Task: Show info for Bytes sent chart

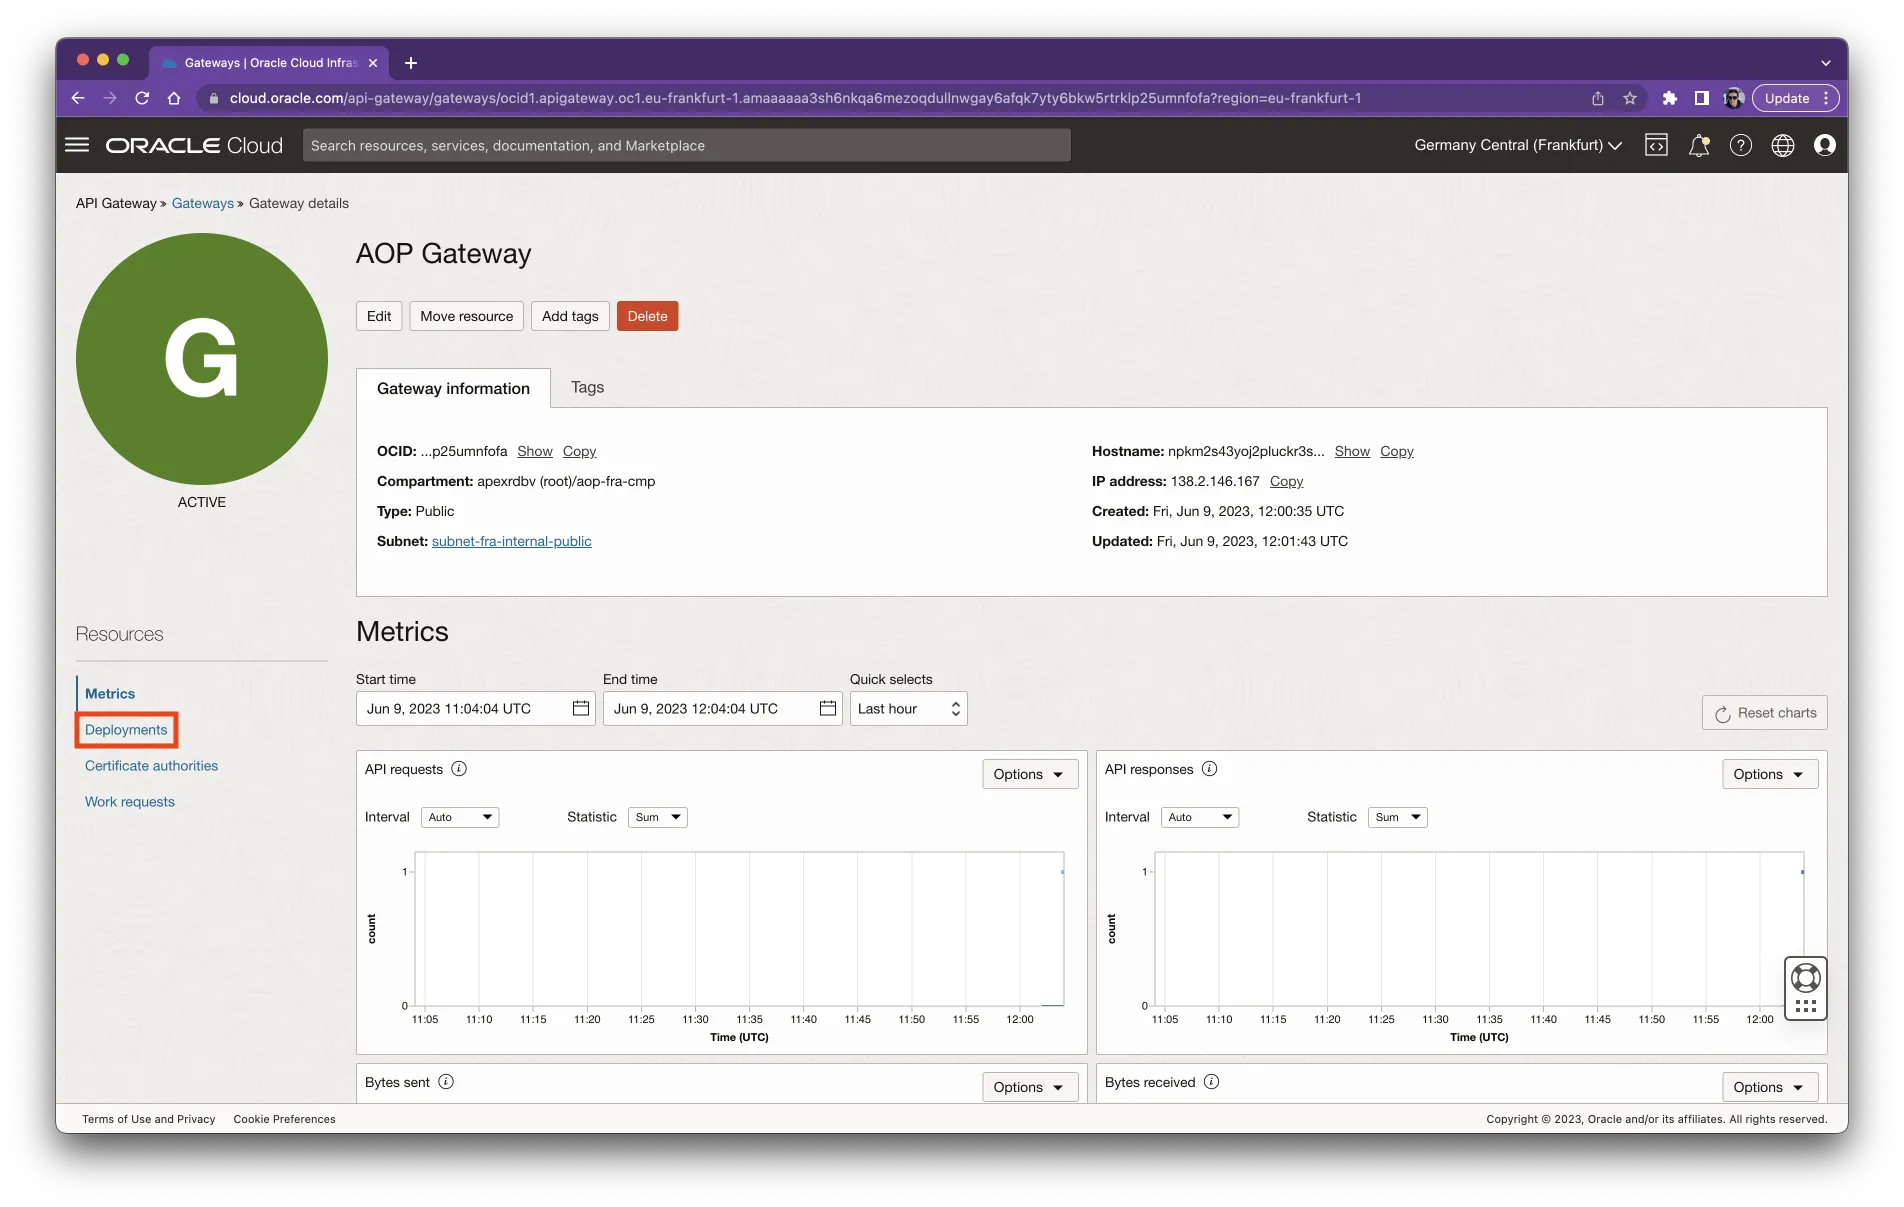Action: click(x=446, y=1082)
